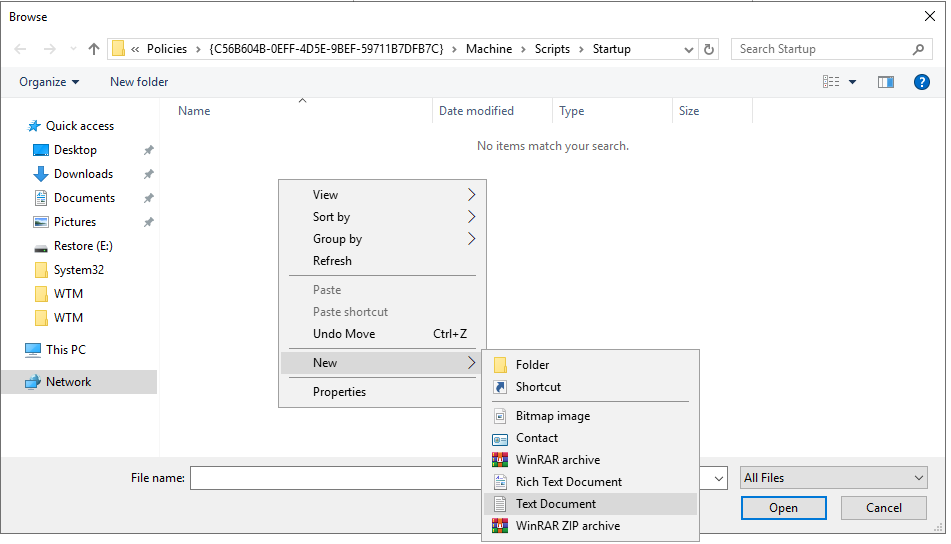
Task: Sort by Date modified column
Action: point(476,110)
